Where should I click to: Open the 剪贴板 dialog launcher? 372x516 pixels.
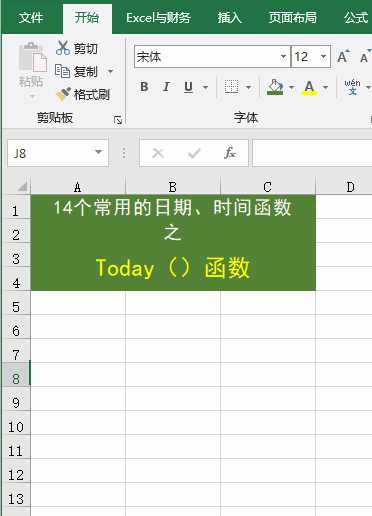[118, 120]
